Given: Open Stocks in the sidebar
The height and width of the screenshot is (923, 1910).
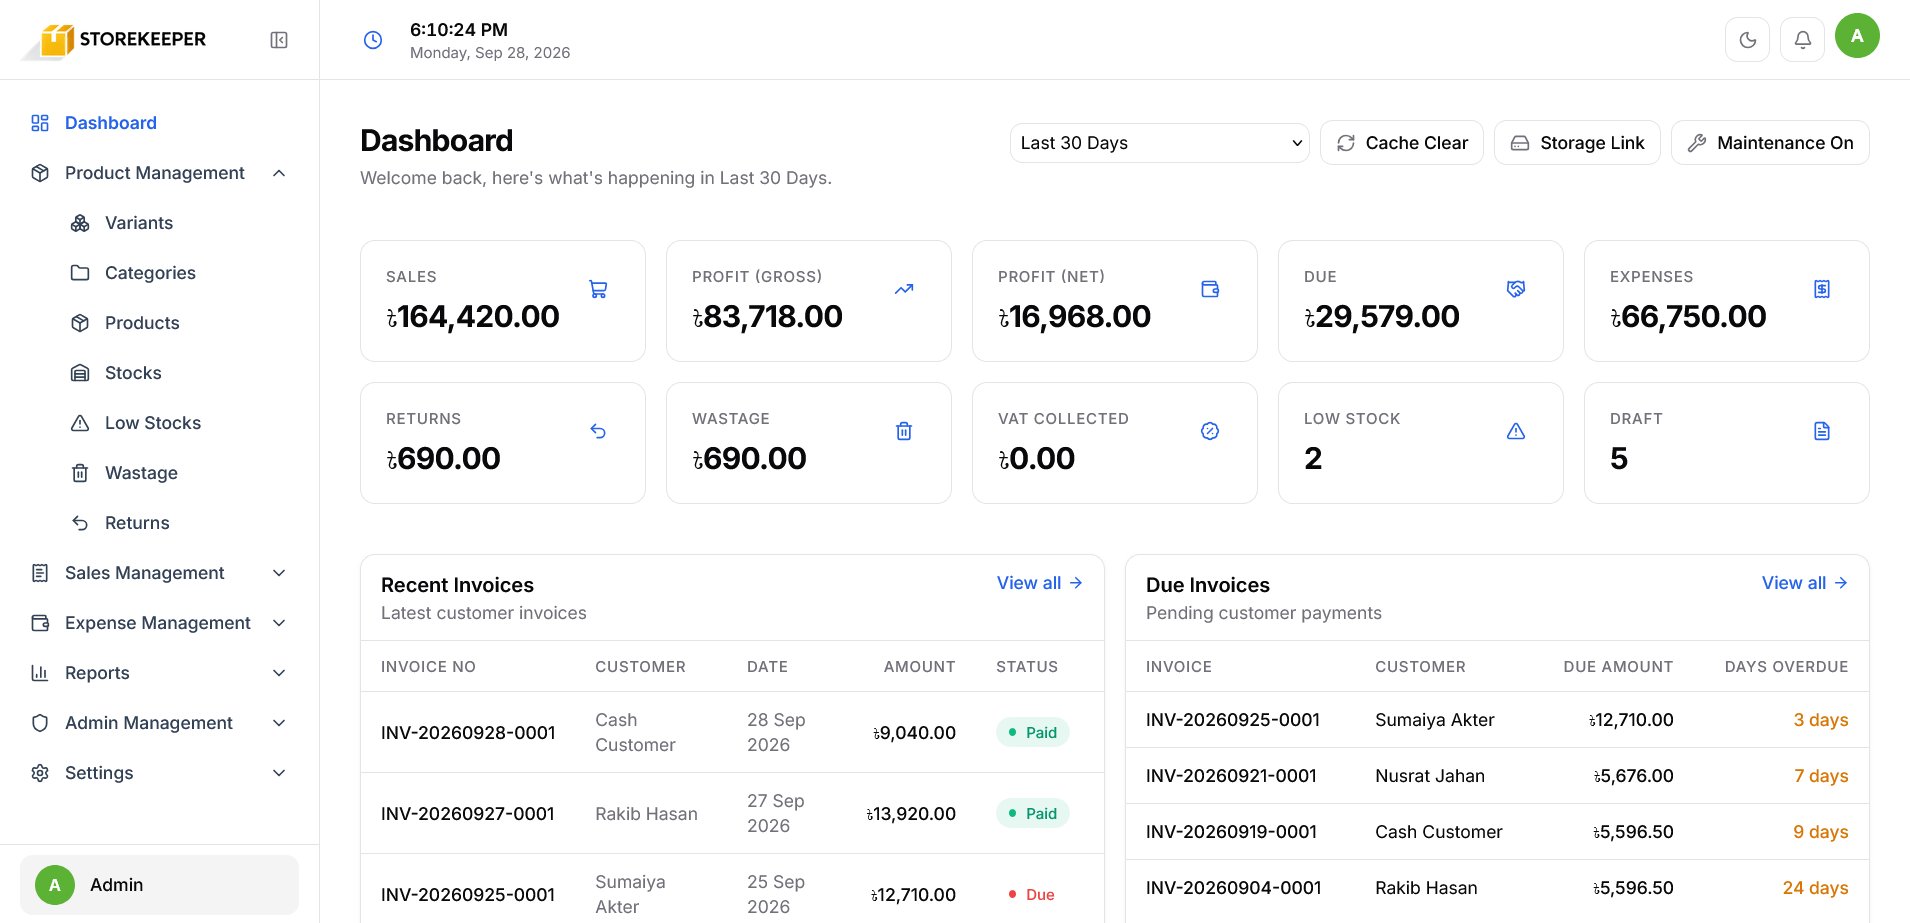Looking at the screenshot, I should 180,373.
